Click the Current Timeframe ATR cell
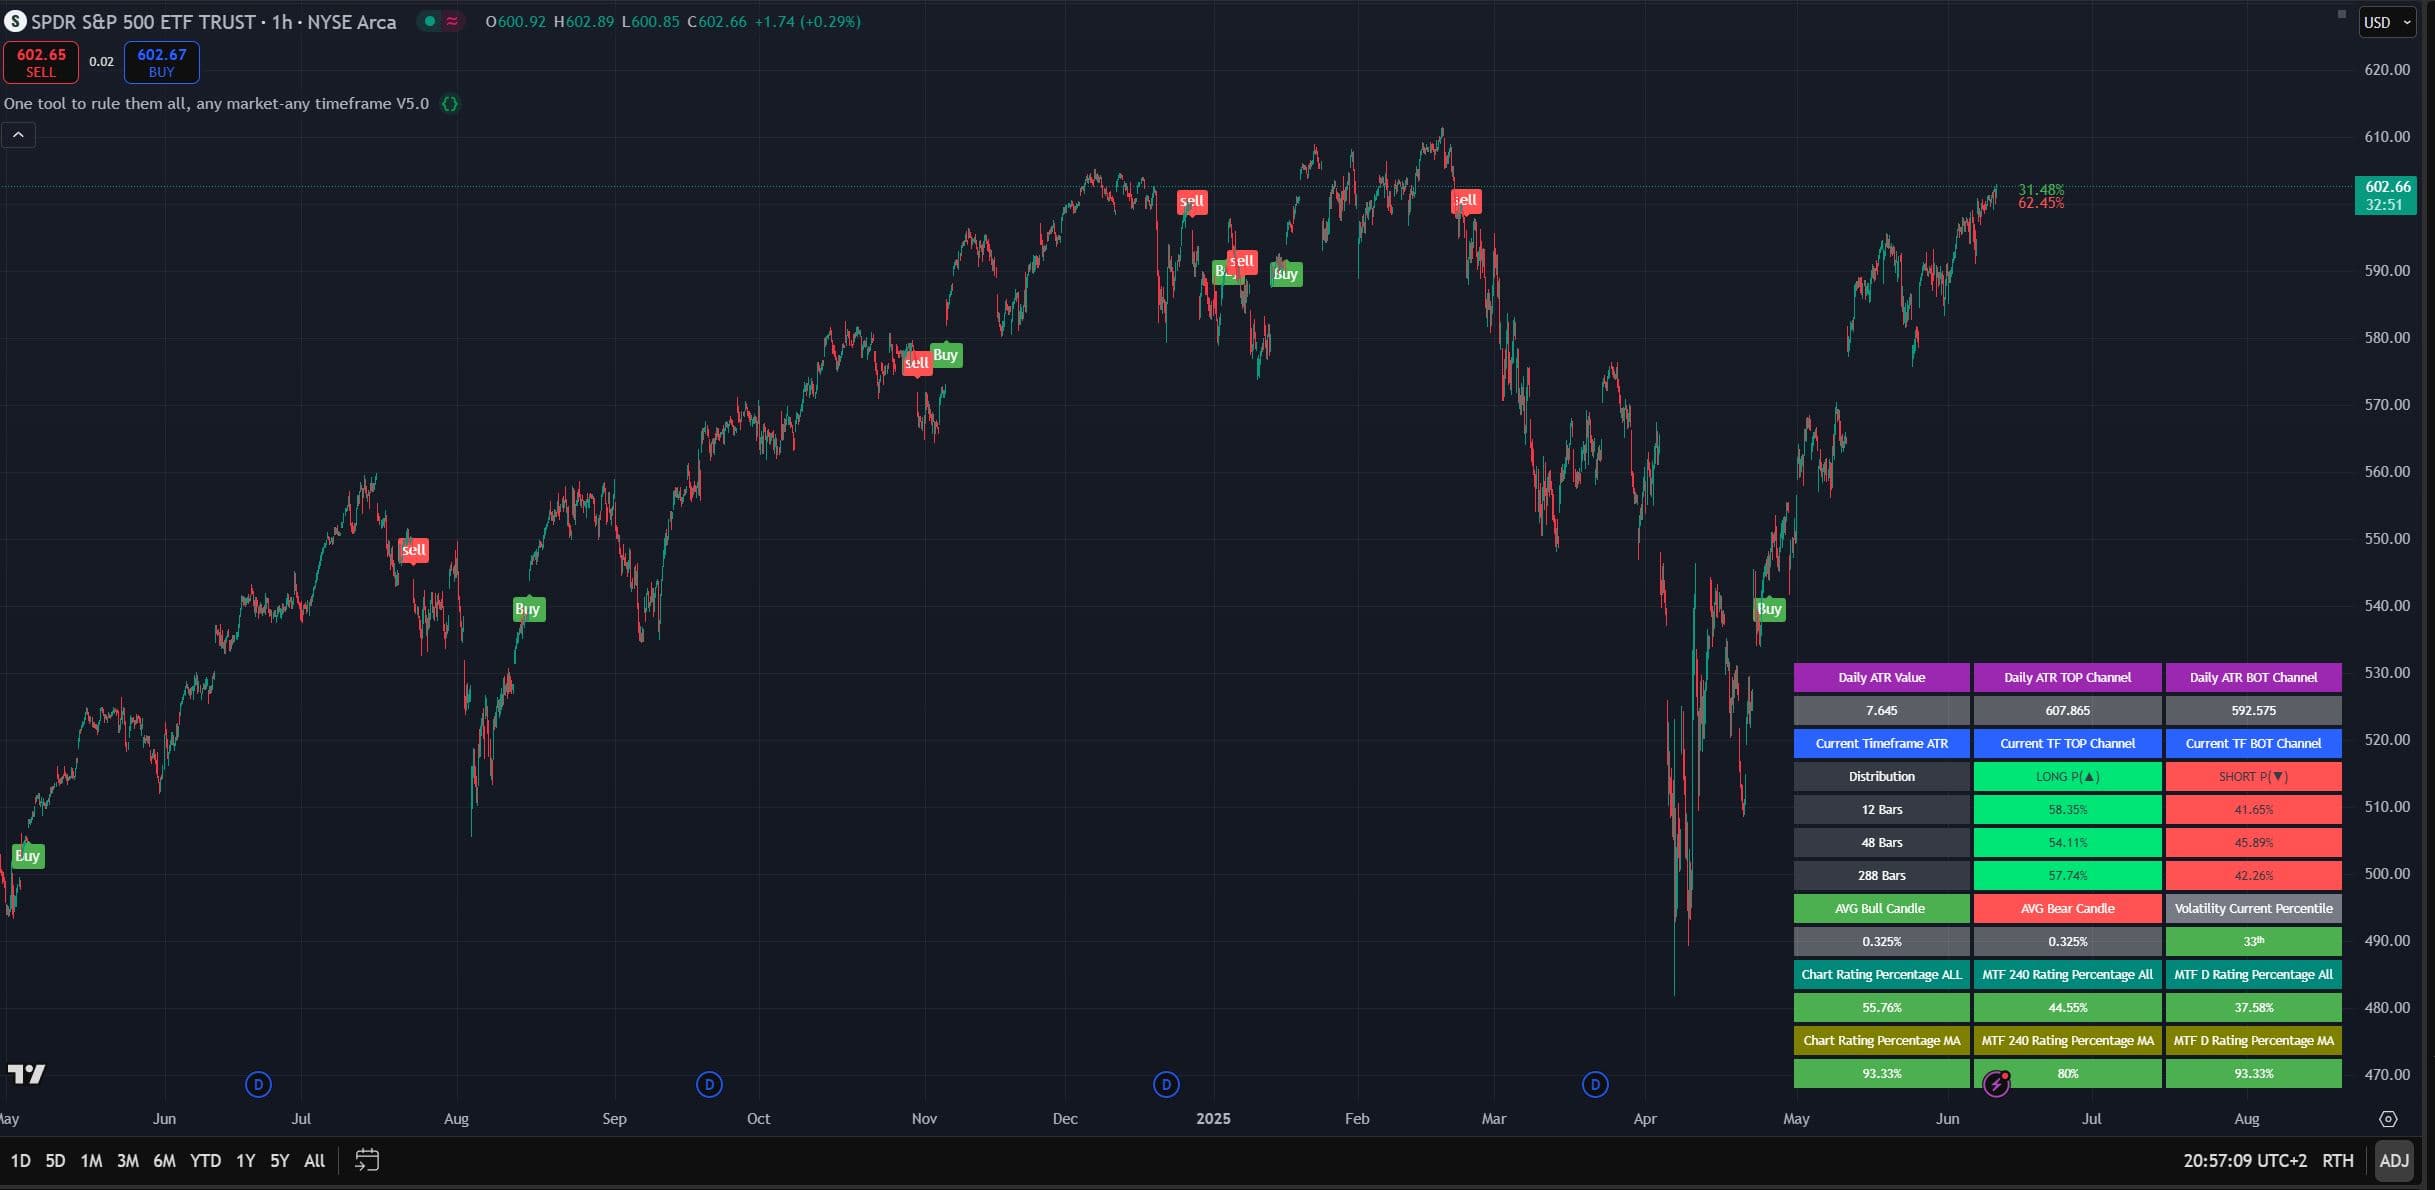Viewport: 2435px width, 1190px height. click(x=1881, y=744)
